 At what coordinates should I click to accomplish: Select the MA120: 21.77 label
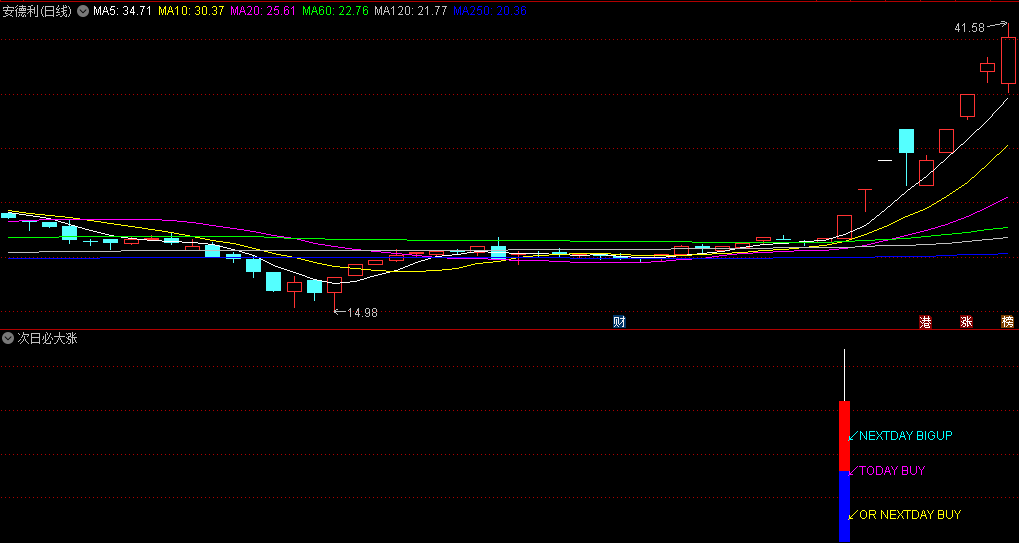[x=411, y=11]
